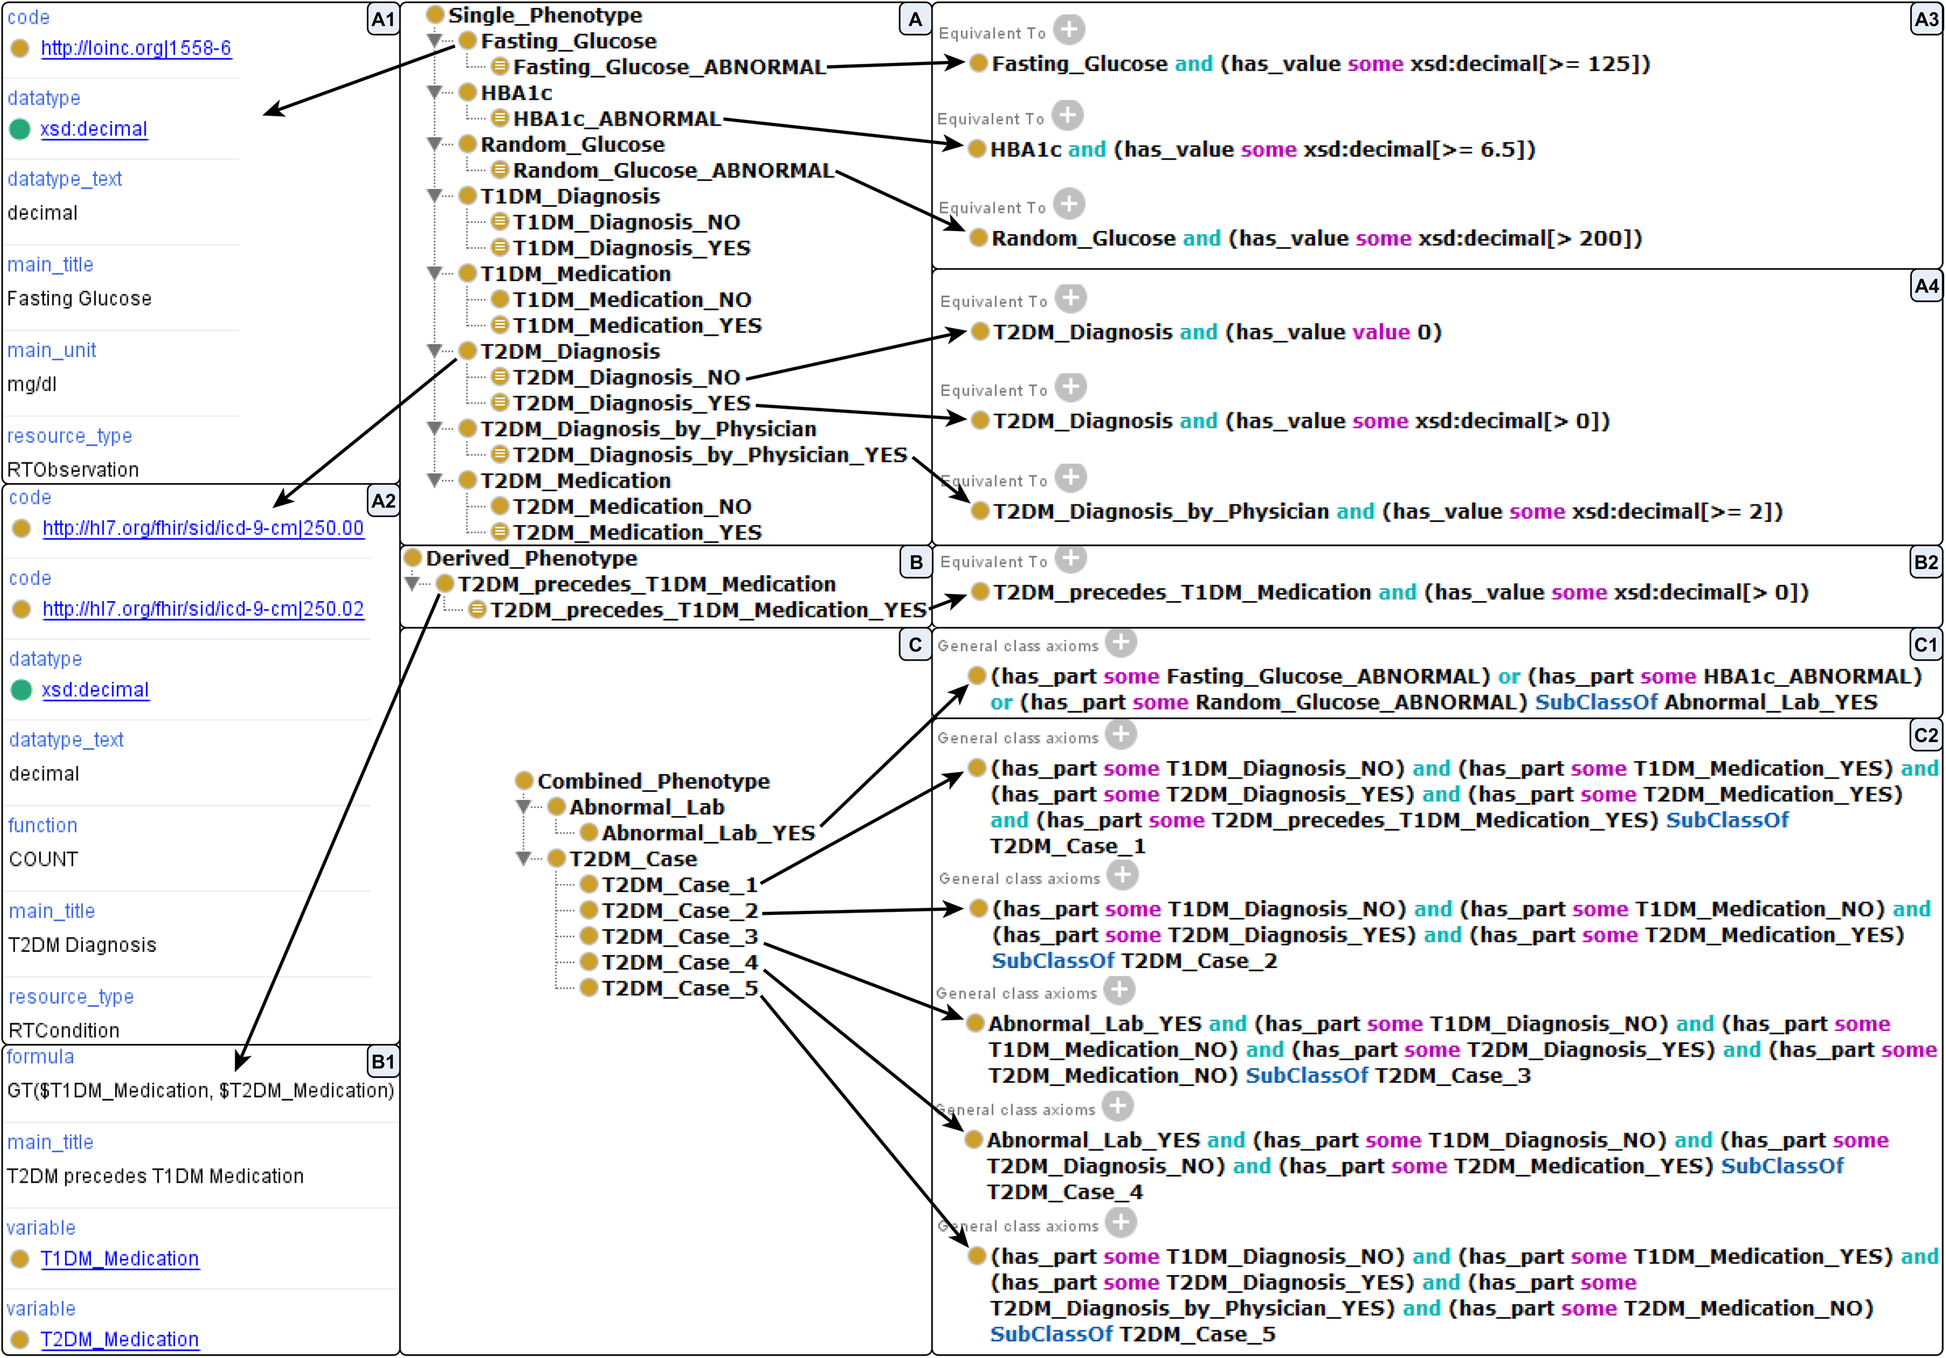
Task: Click the HBA1c_ABNORMAL defined class icon
Action: [500, 118]
